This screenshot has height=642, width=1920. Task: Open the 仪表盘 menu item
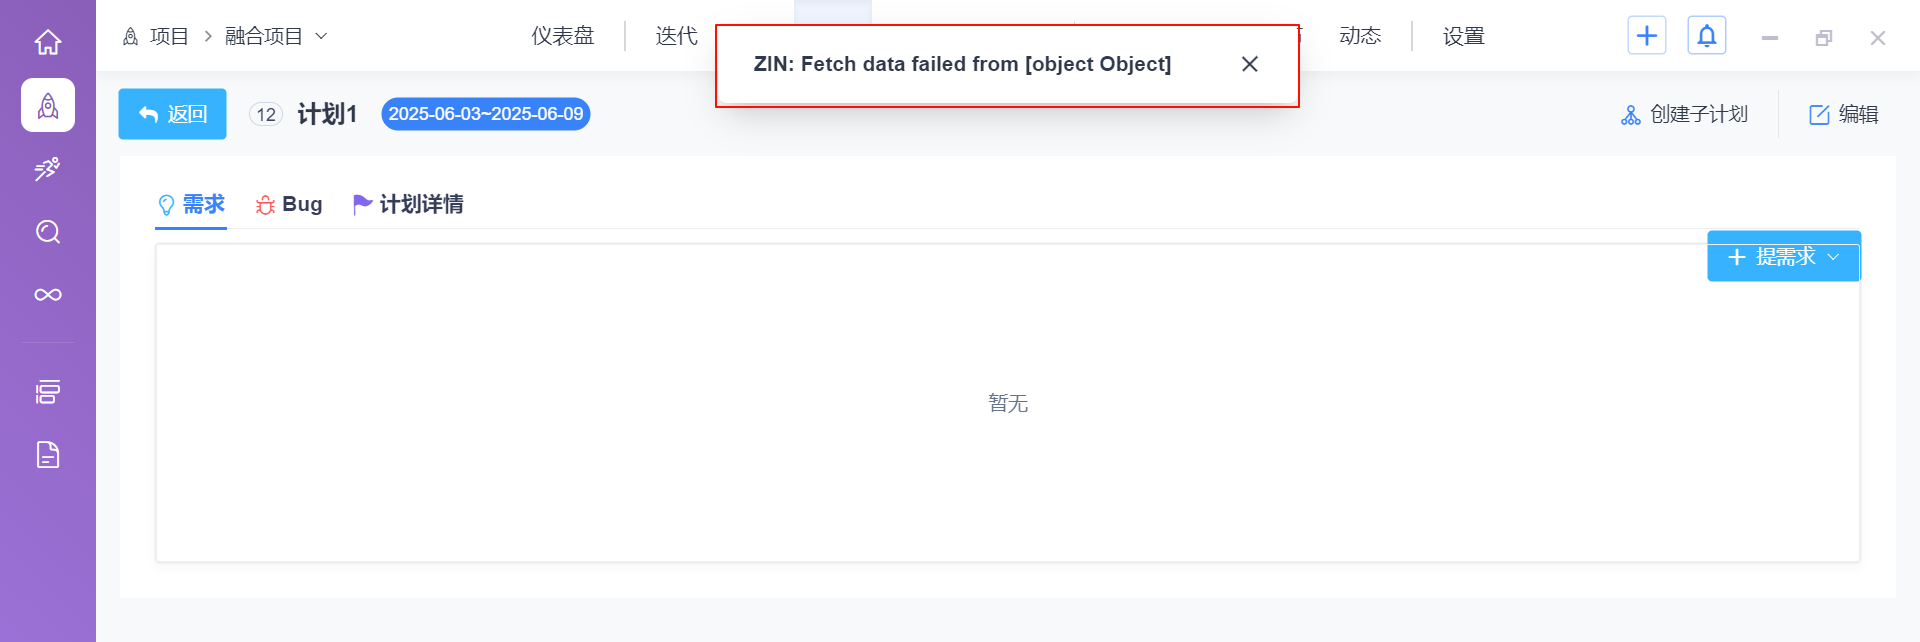pos(563,36)
